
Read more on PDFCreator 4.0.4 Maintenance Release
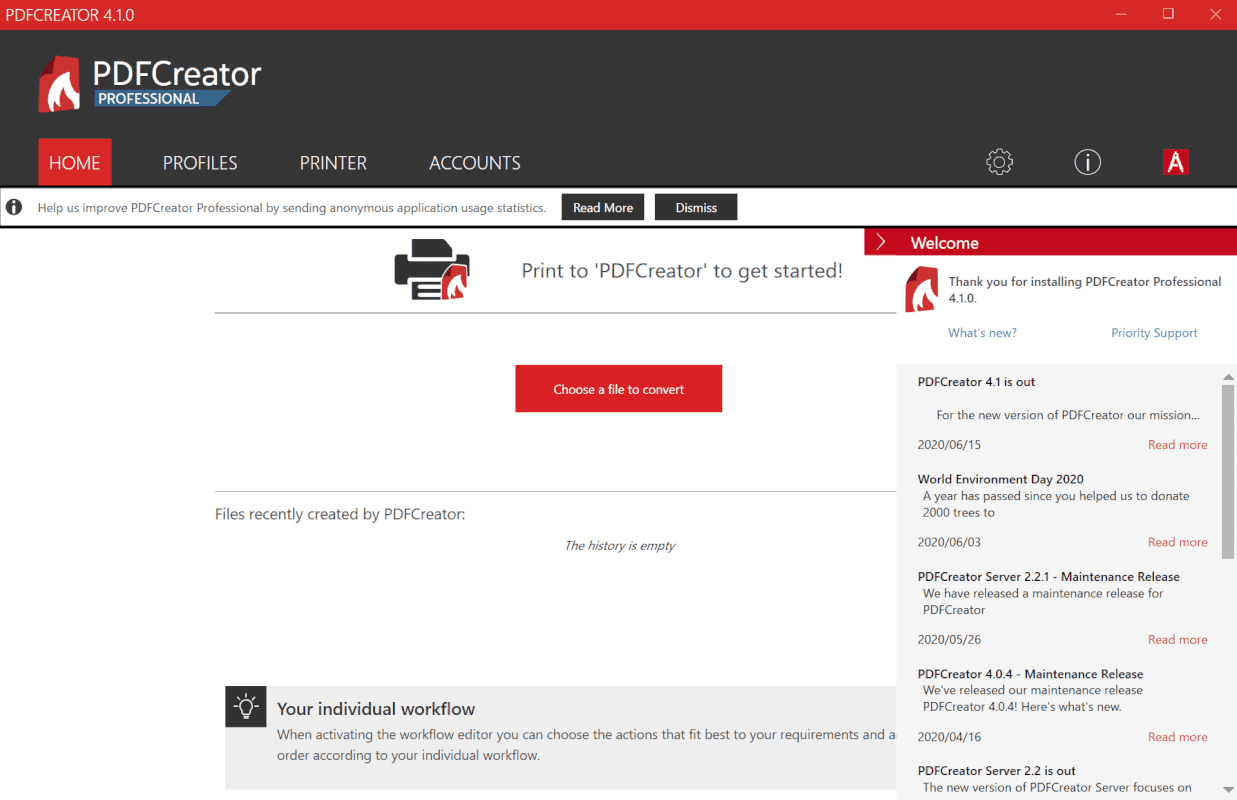point(1178,737)
